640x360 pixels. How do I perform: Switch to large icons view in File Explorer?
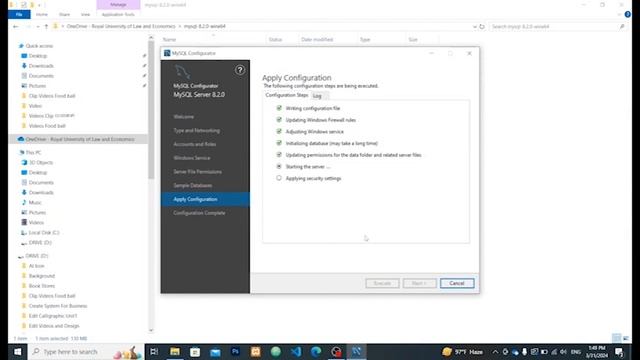pos(626,338)
